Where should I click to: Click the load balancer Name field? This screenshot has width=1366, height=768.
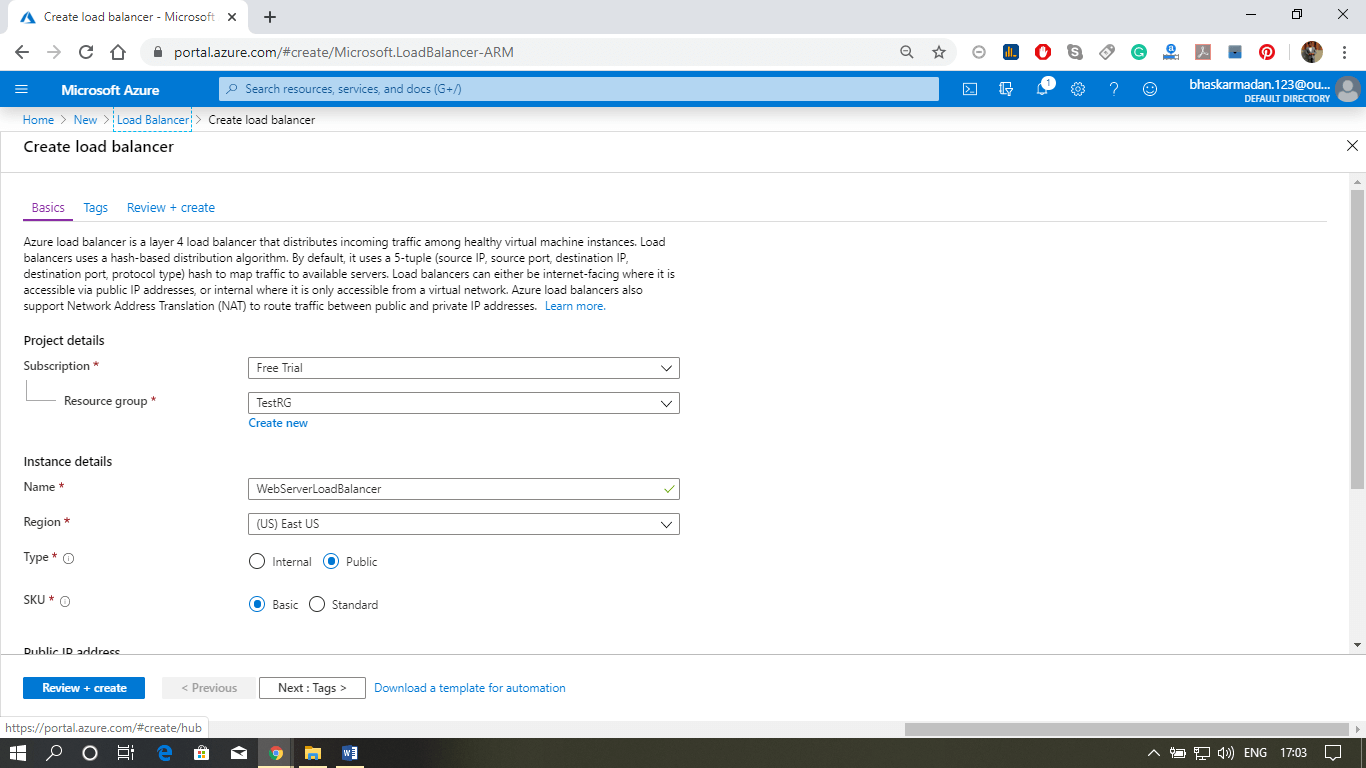(x=464, y=489)
